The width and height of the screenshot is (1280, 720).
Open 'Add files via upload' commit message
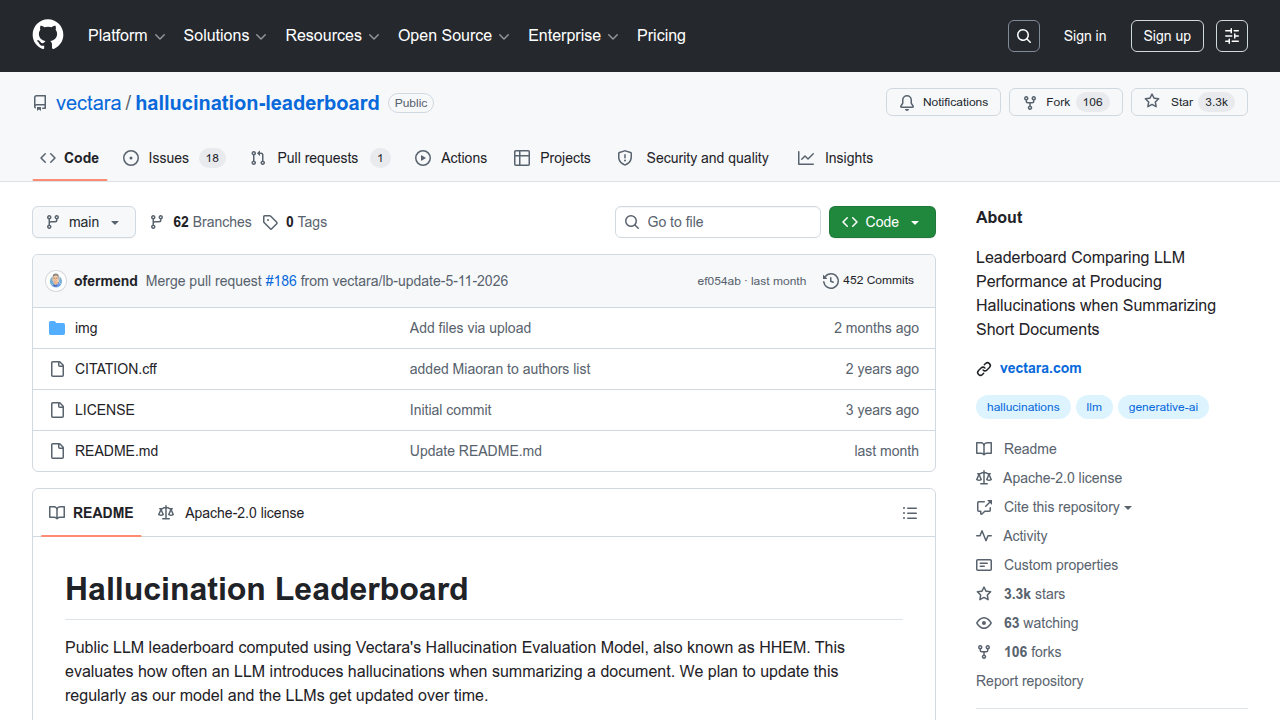pyautogui.click(x=470, y=328)
